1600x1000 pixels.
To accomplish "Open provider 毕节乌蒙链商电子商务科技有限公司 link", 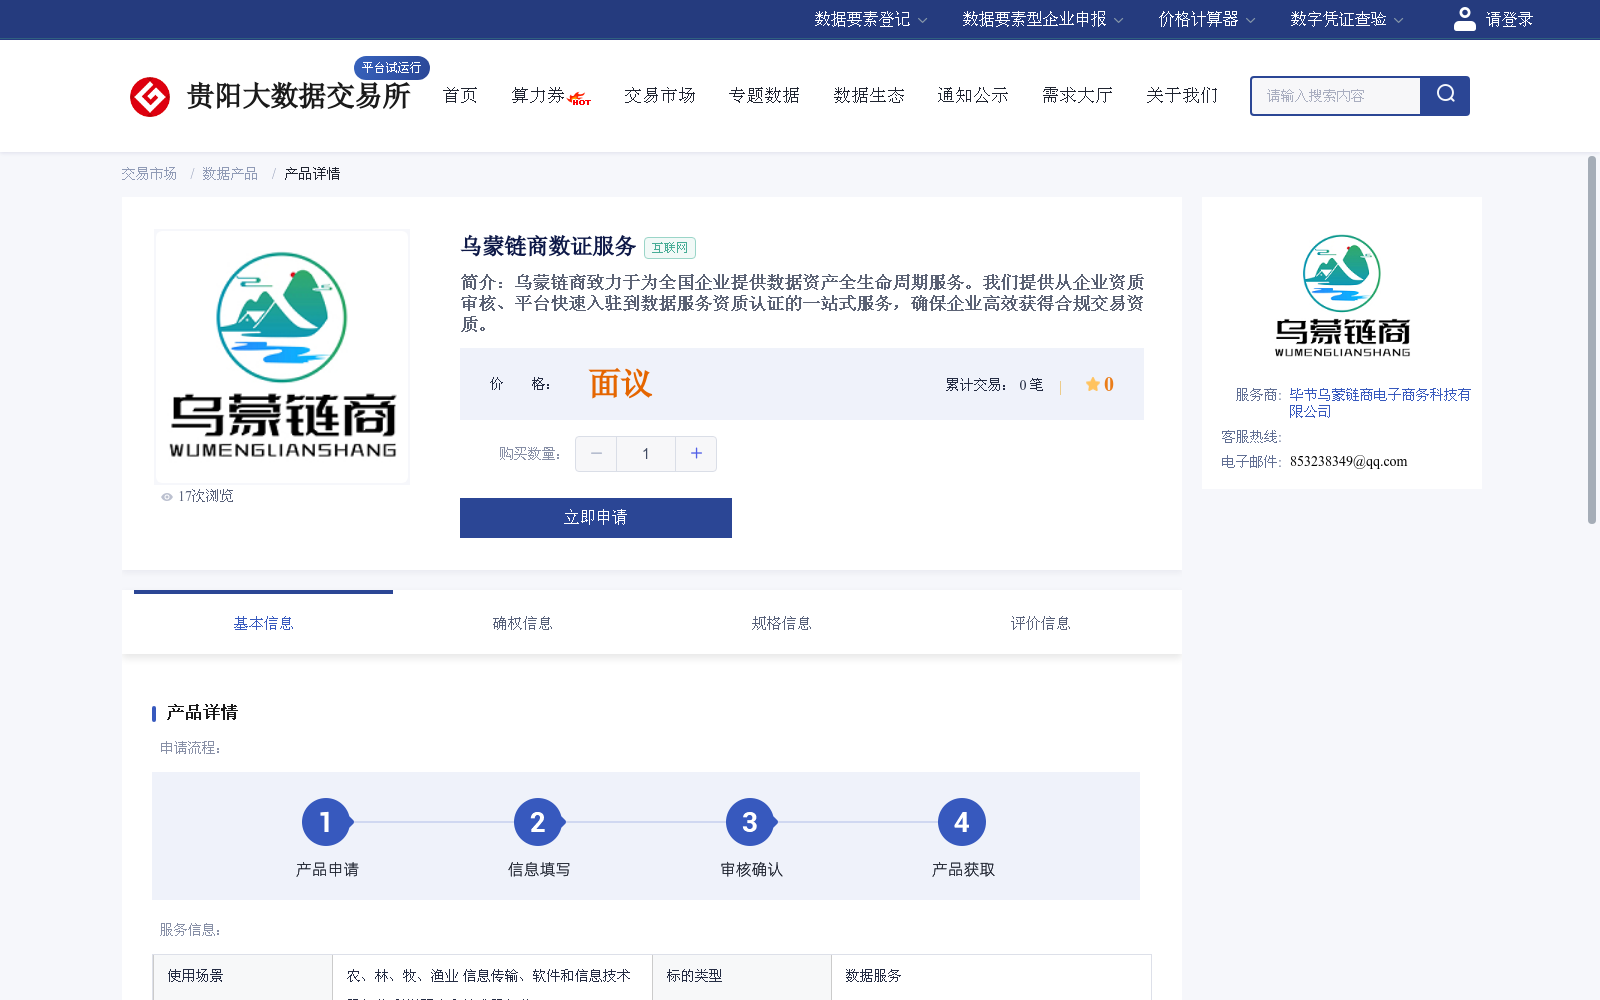I will [x=1379, y=403].
